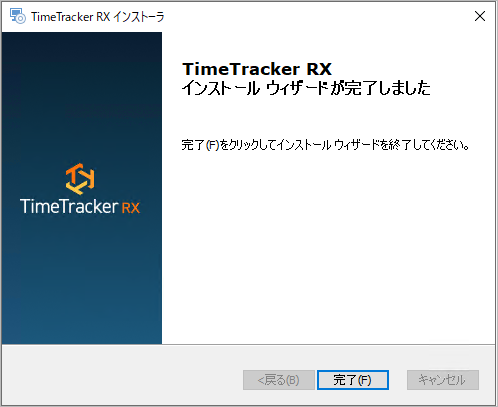Click empty space in the title bar

click(317, 16)
